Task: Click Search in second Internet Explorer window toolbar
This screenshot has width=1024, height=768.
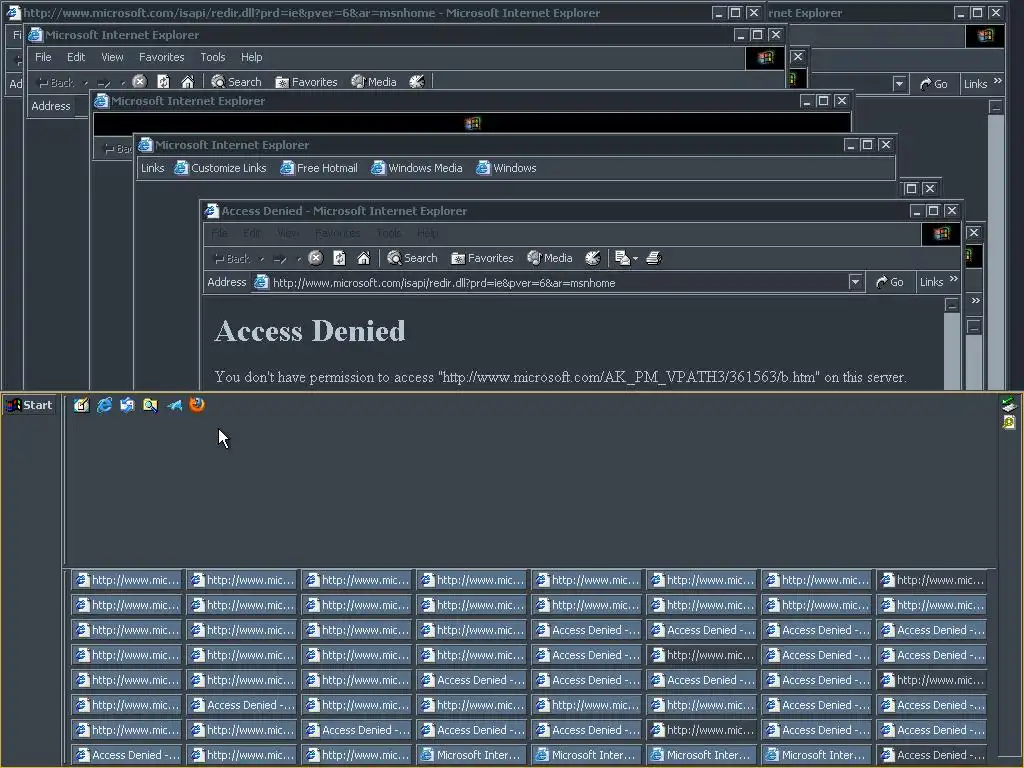Action: click(x=236, y=82)
